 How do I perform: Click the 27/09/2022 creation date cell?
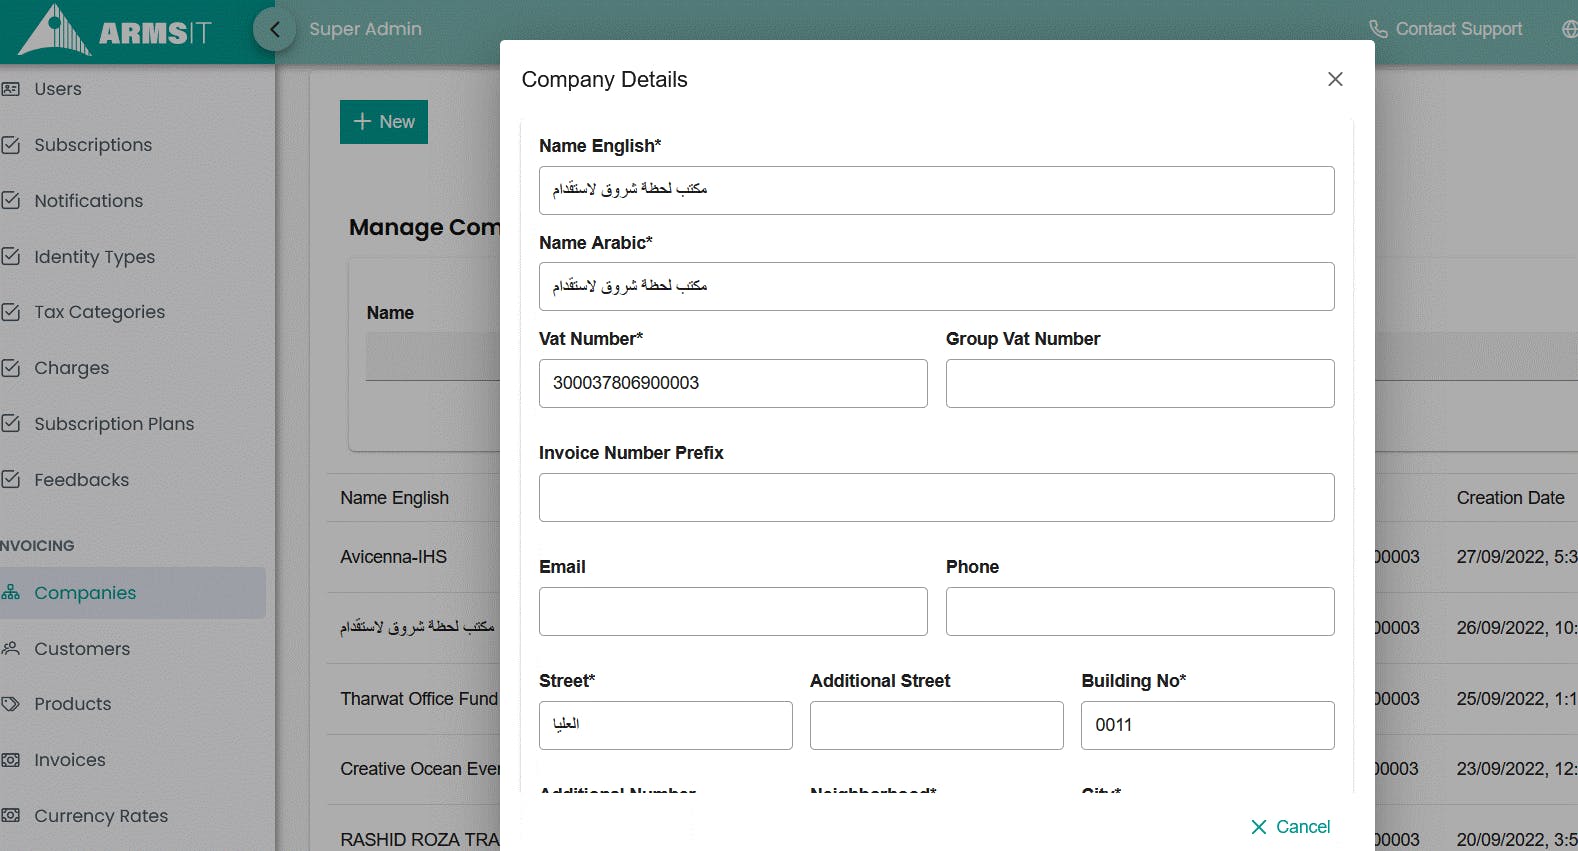[1516, 557]
